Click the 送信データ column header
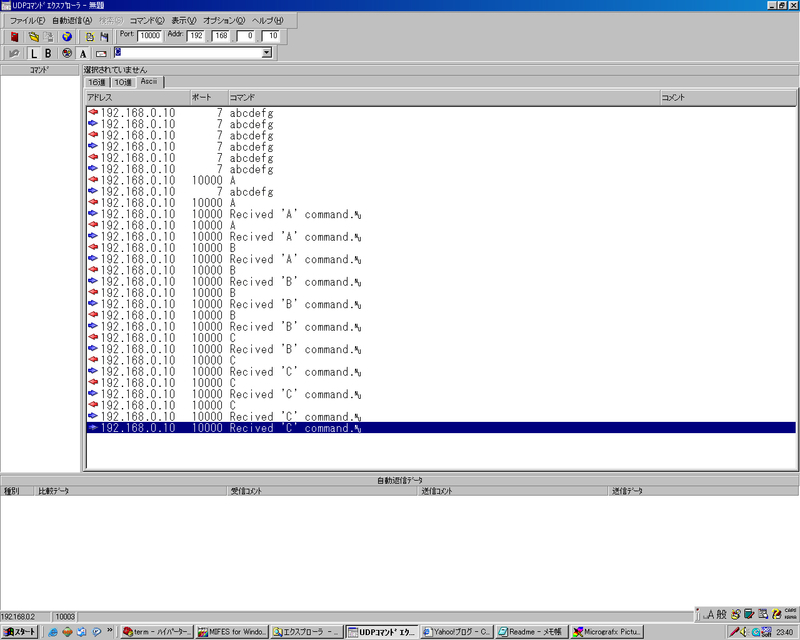The image size is (800, 640). coord(704,491)
